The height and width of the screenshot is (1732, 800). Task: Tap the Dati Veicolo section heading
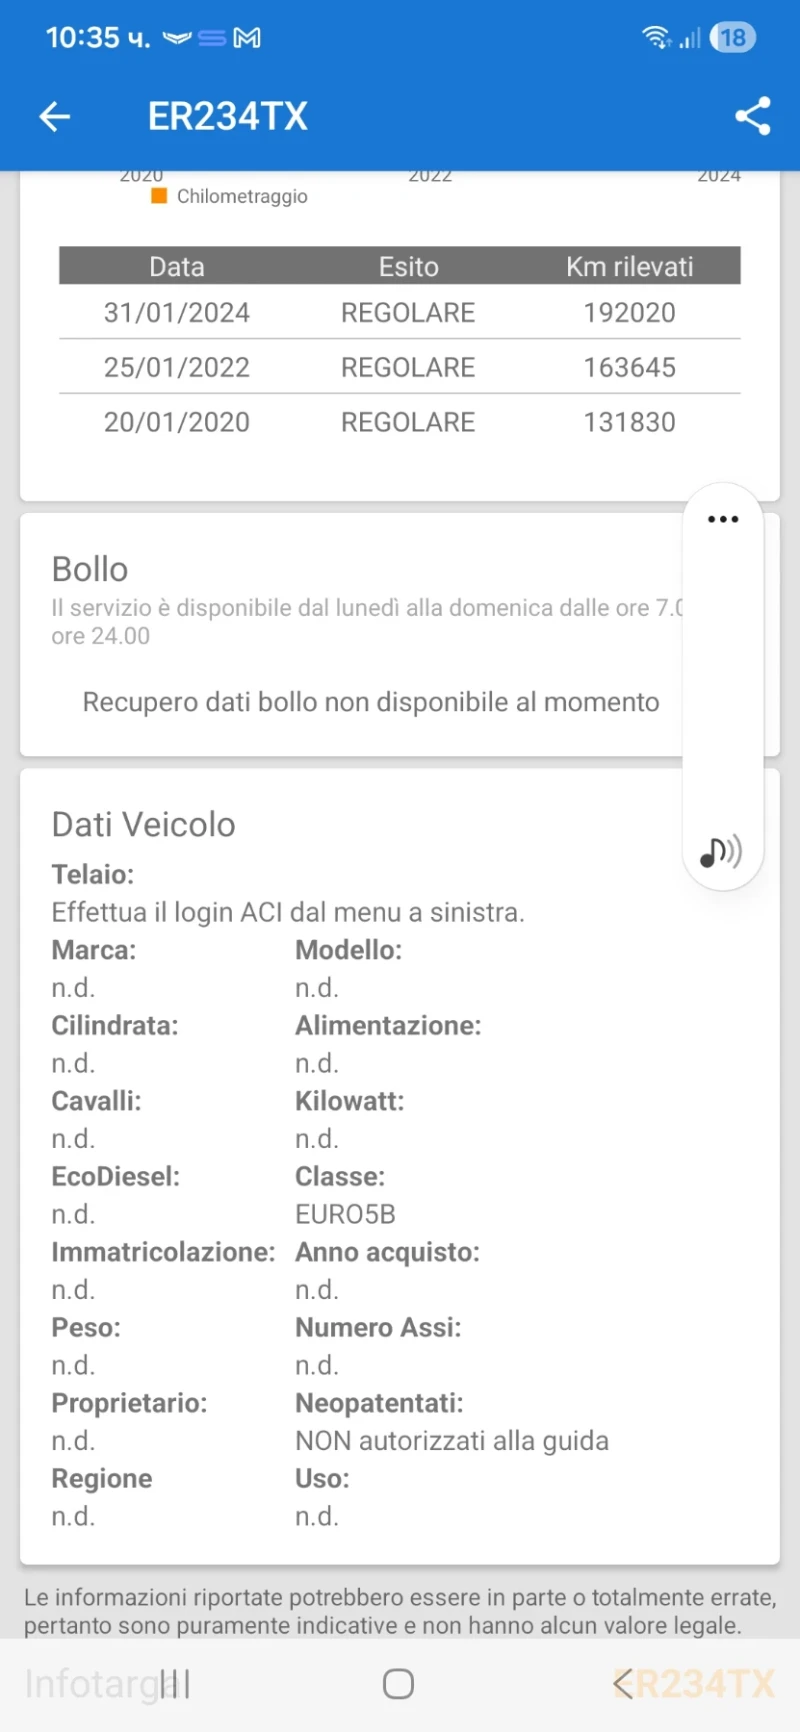(144, 824)
